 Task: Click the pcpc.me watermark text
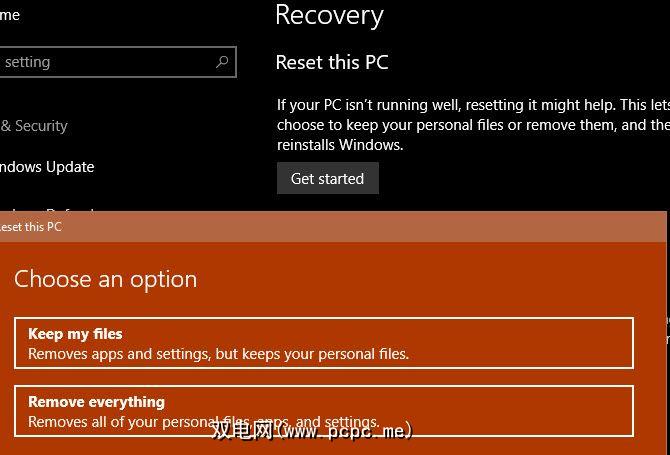click(312, 430)
